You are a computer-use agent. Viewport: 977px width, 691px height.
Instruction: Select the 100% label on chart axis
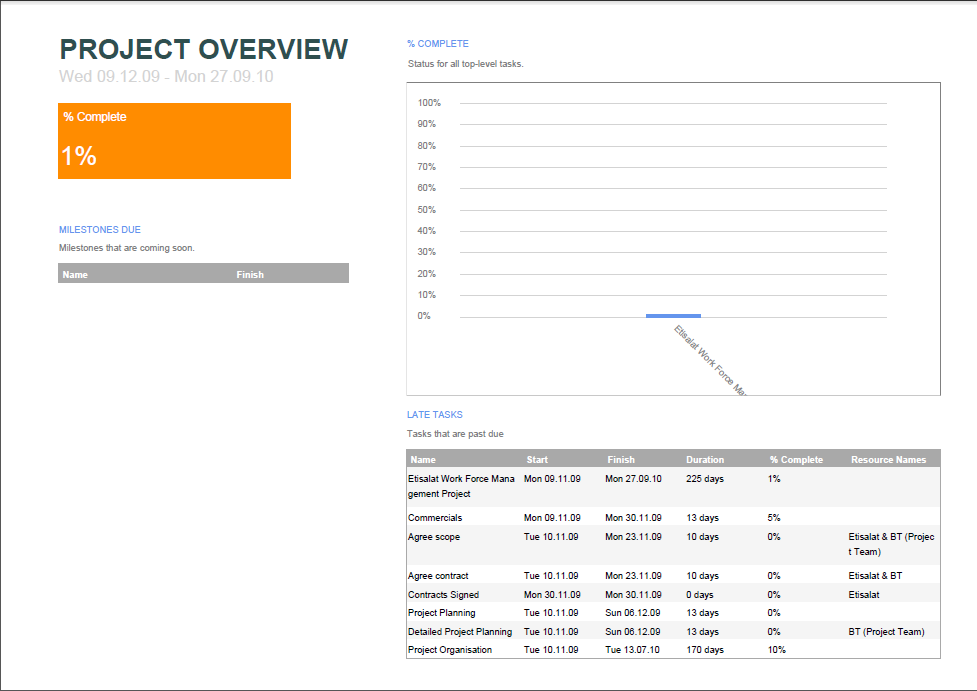[x=429, y=103]
